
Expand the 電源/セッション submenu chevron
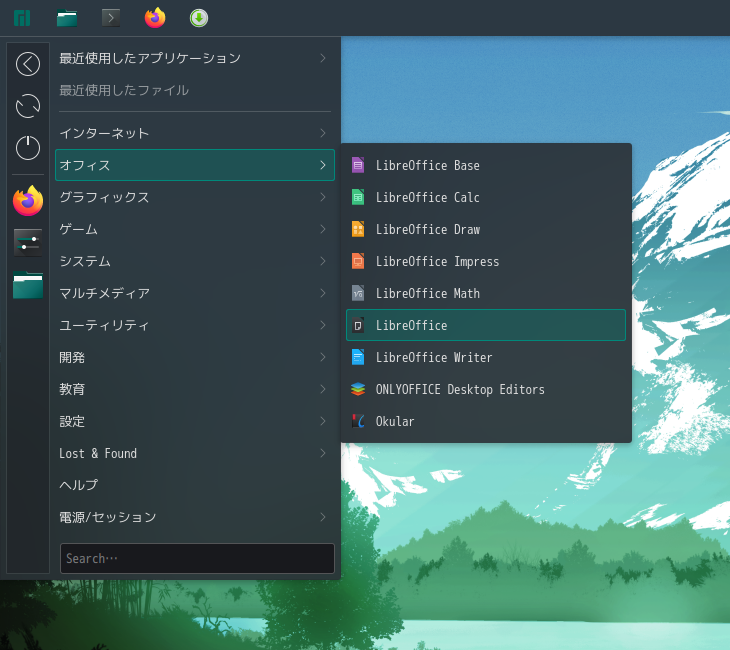tap(323, 517)
